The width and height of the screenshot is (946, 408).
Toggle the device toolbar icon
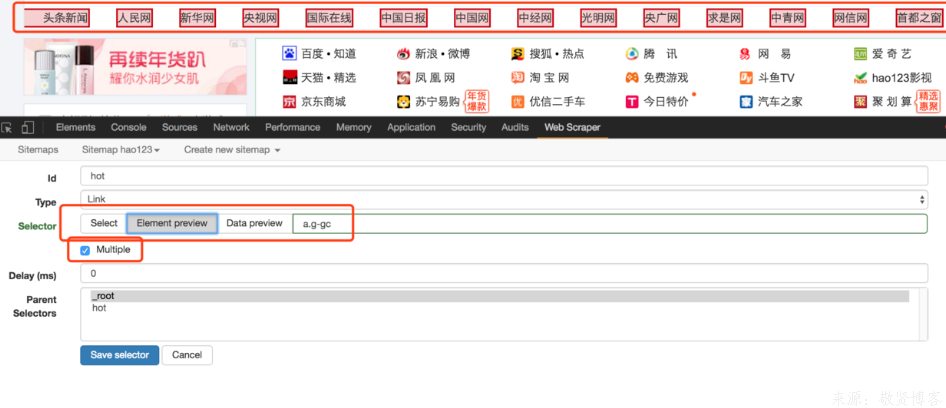point(27,127)
